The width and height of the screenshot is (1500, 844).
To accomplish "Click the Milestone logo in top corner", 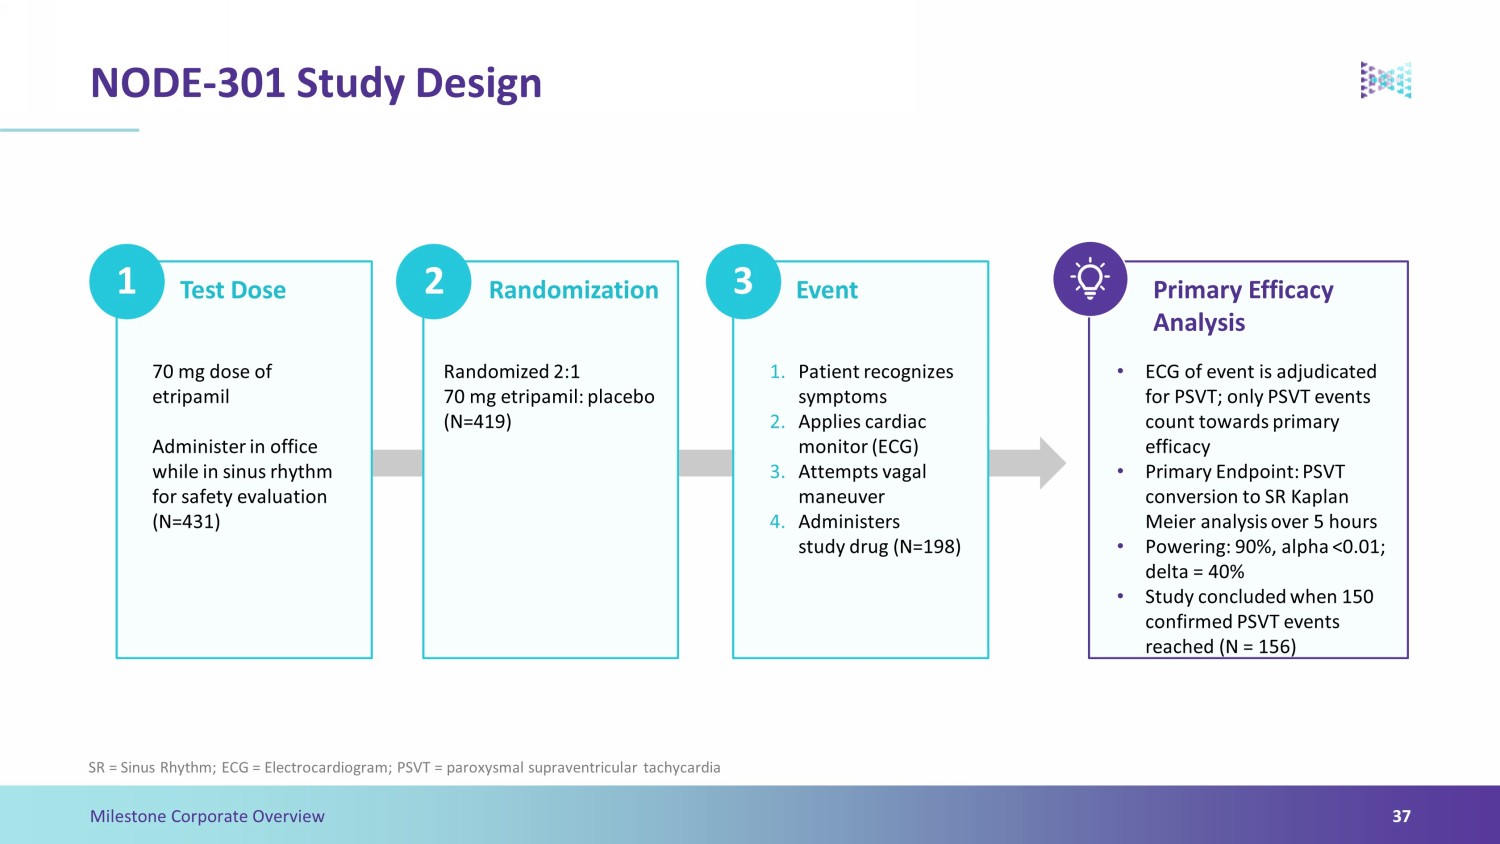I will click(x=1386, y=80).
